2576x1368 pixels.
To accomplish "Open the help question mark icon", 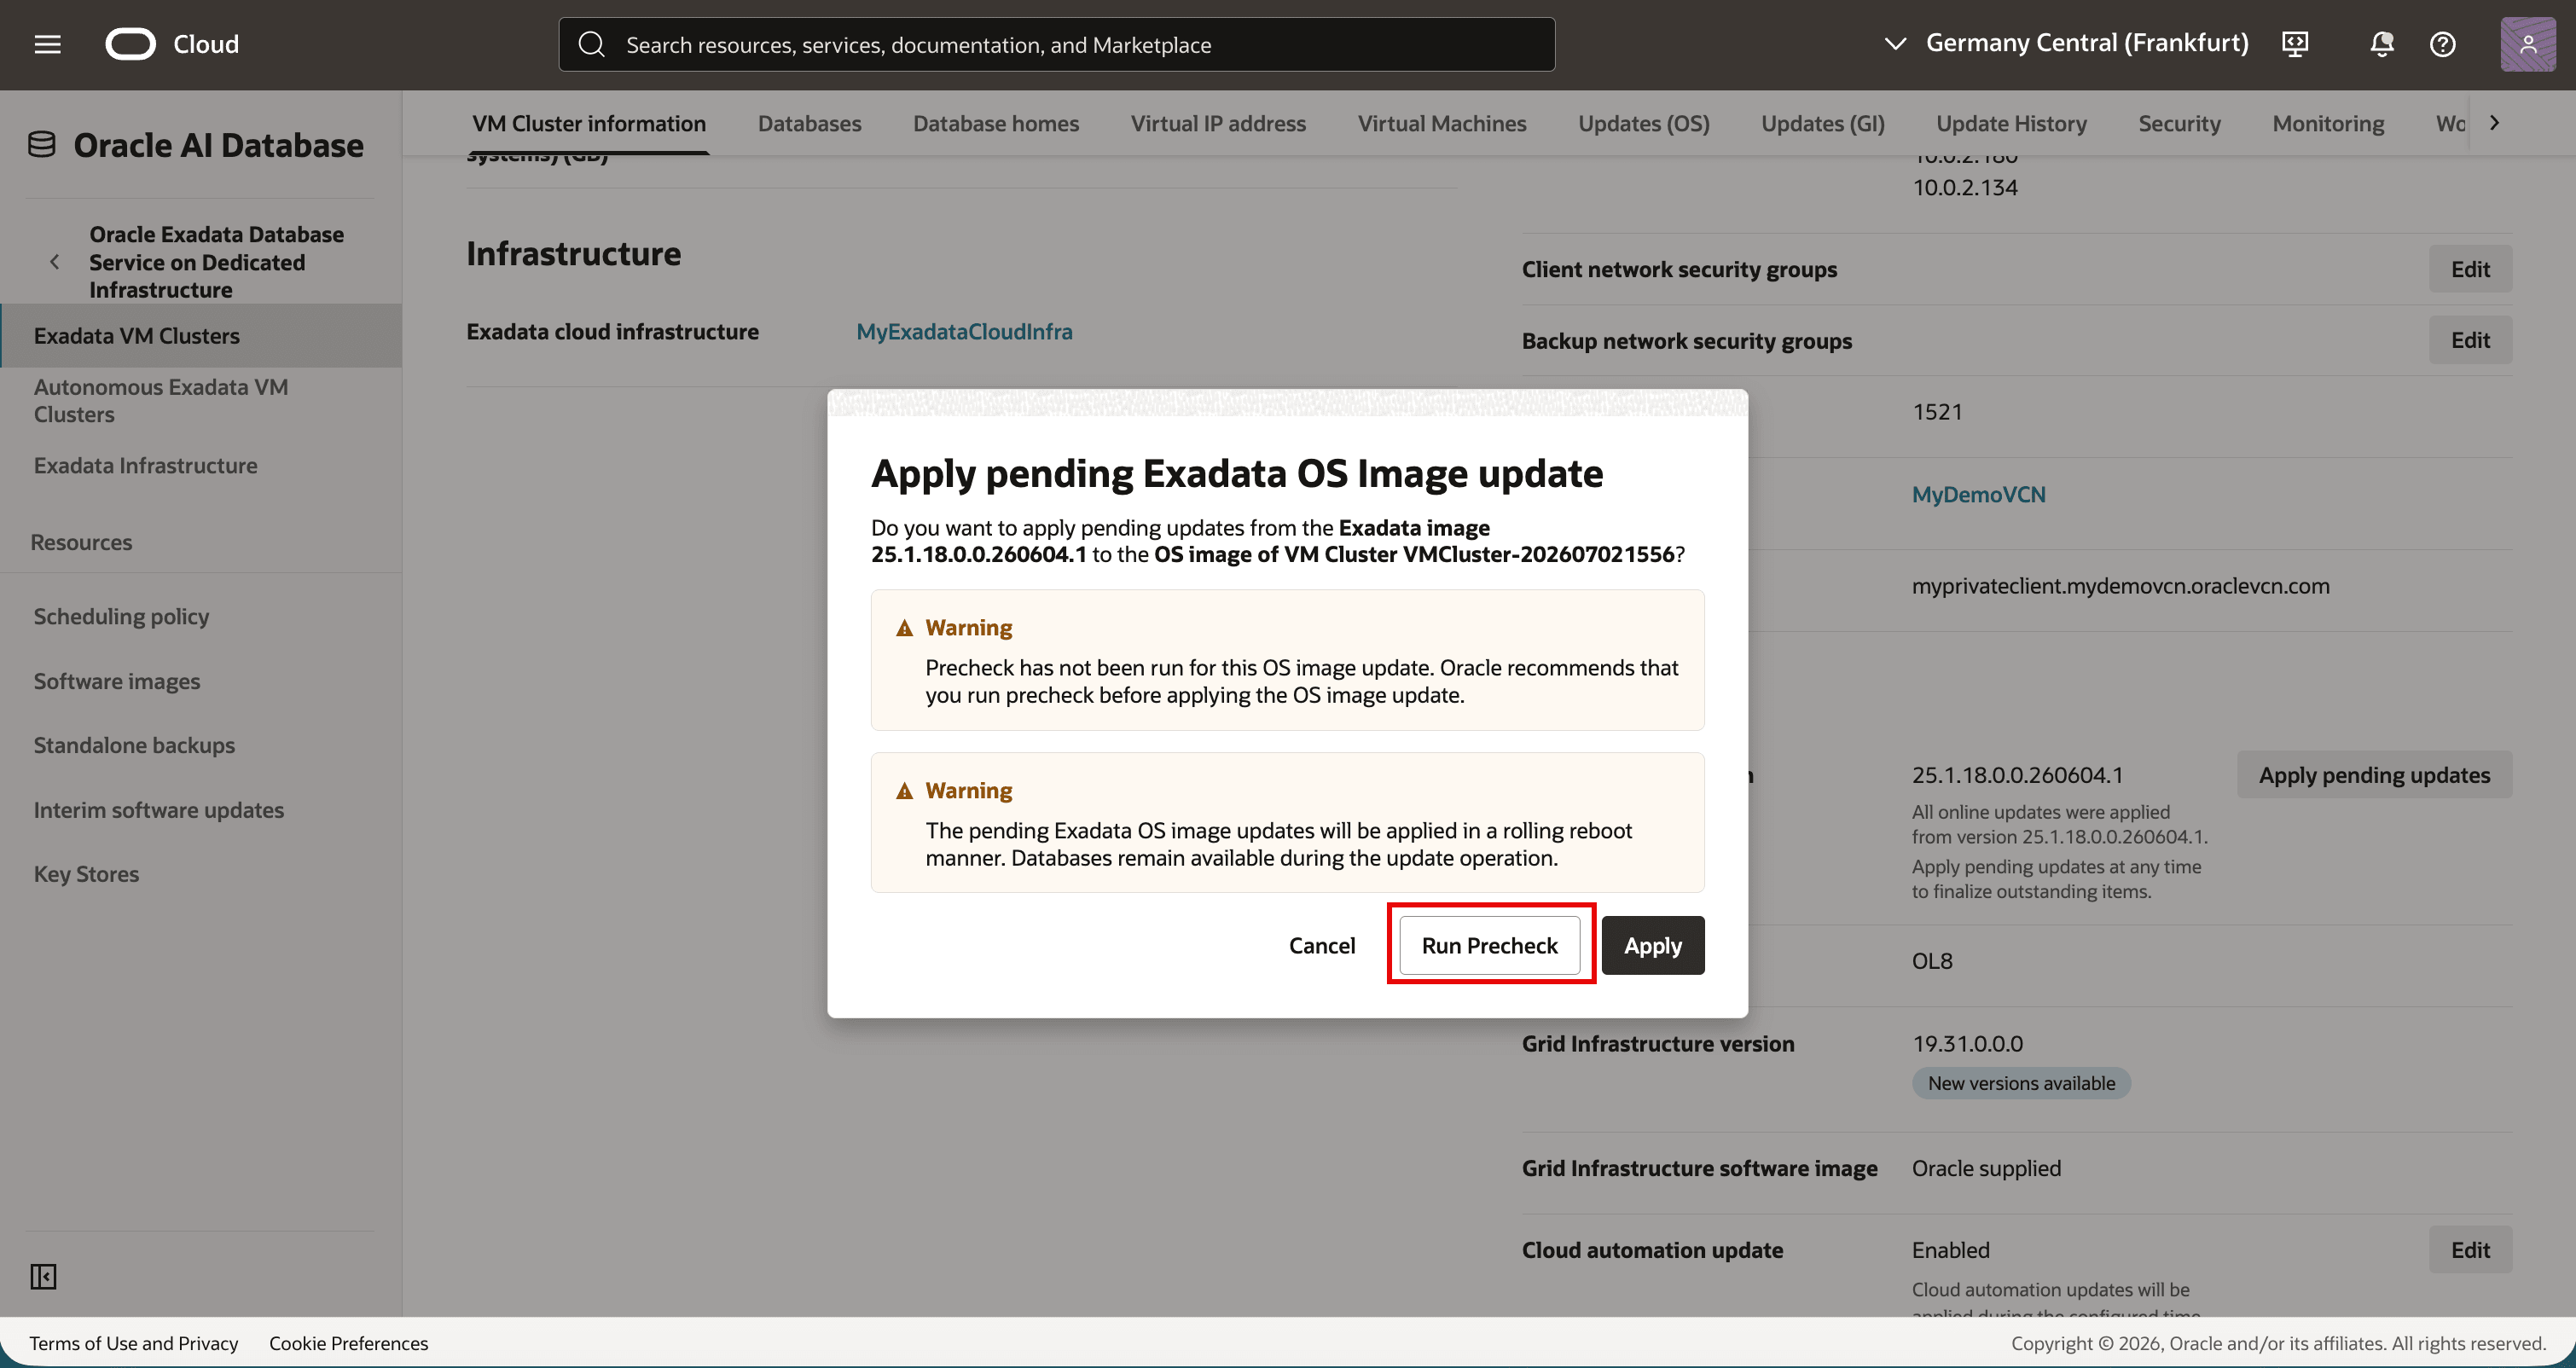I will pos(2443,44).
